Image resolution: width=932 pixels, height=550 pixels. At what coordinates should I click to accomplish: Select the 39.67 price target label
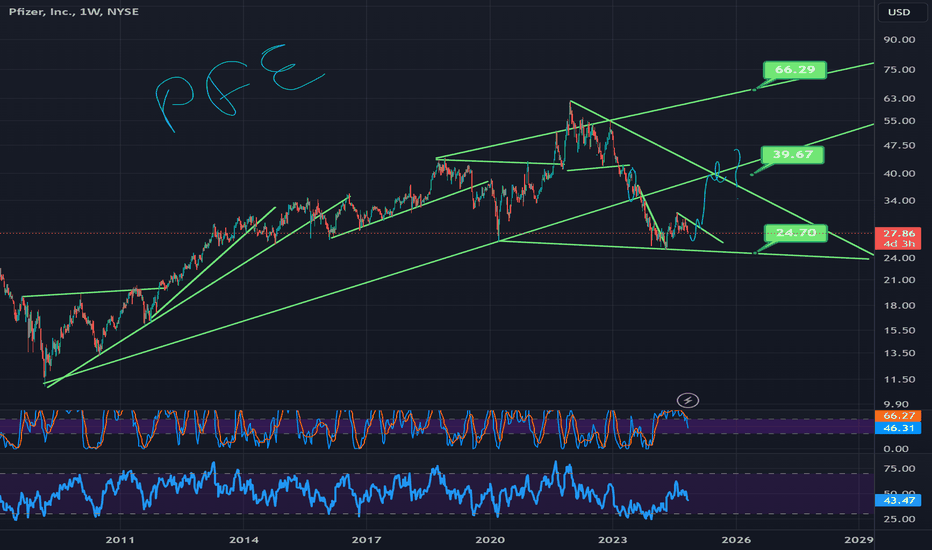point(792,155)
